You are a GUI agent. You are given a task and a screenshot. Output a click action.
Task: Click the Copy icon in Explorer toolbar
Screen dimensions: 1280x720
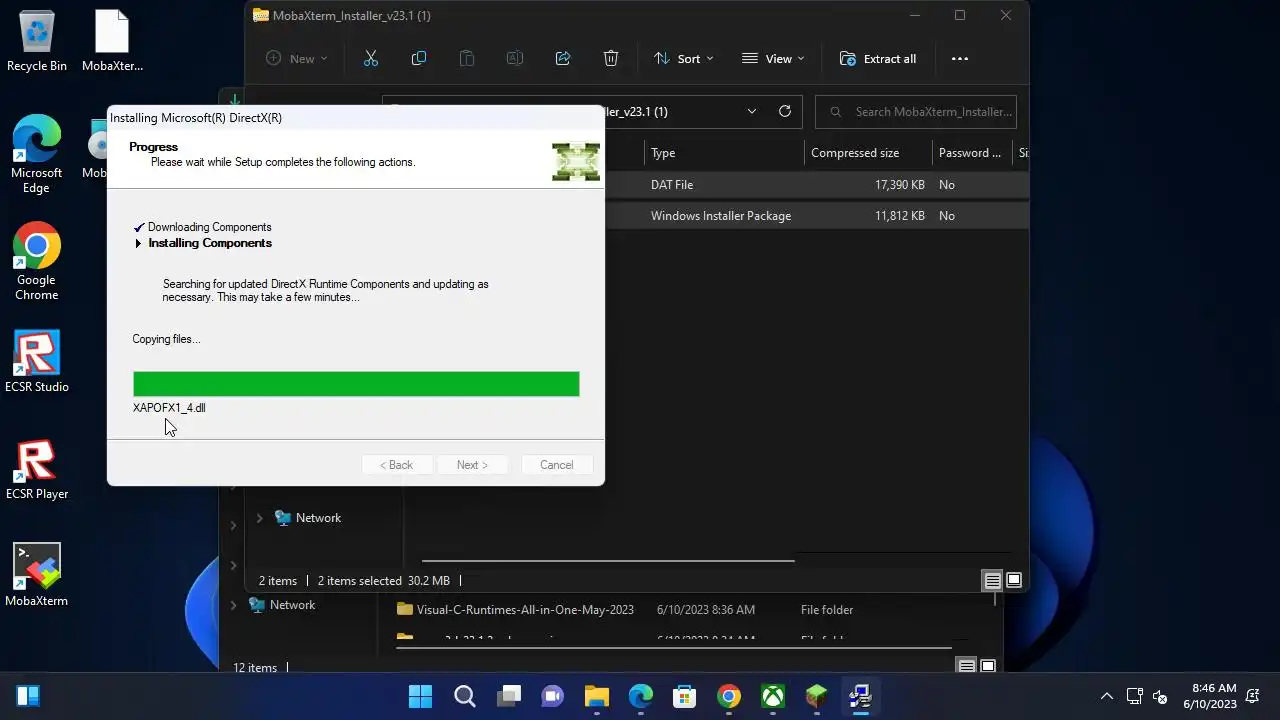(x=419, y=59)
